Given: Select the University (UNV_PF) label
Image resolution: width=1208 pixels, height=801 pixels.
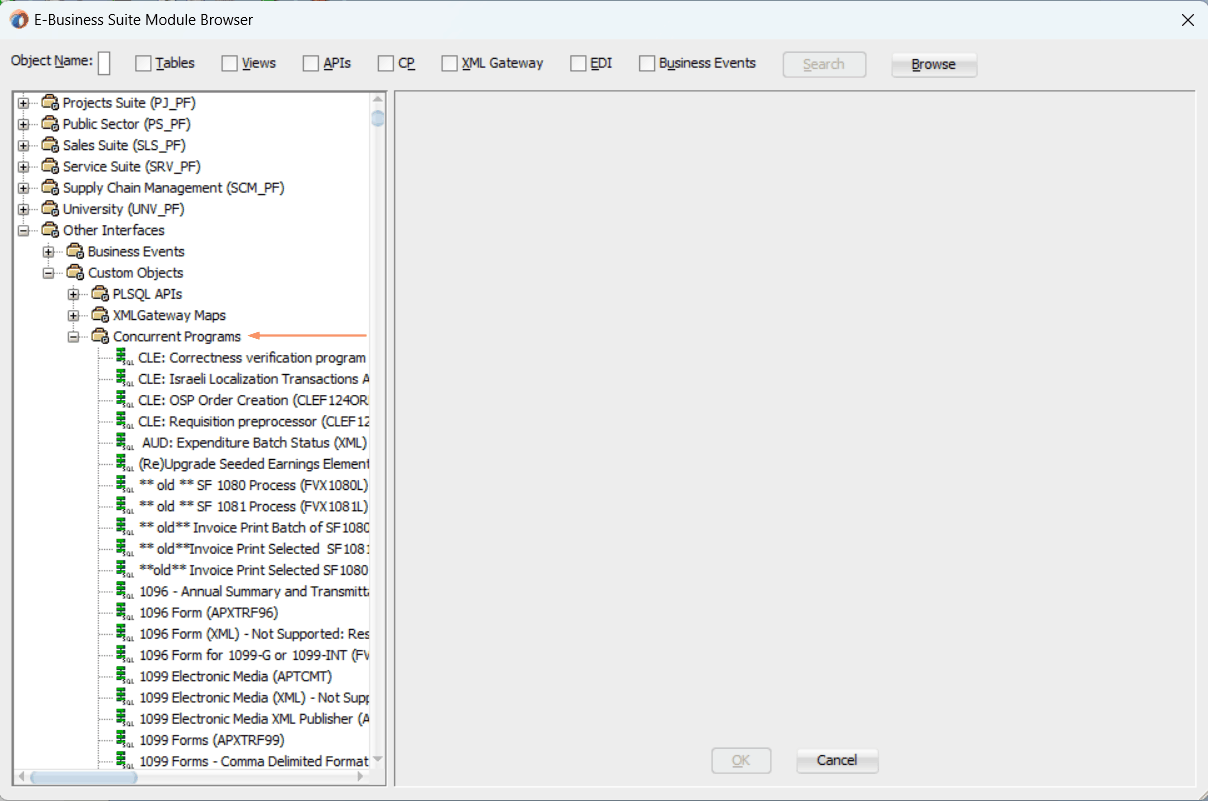Looking at the screenshot, I should point(123,209).
